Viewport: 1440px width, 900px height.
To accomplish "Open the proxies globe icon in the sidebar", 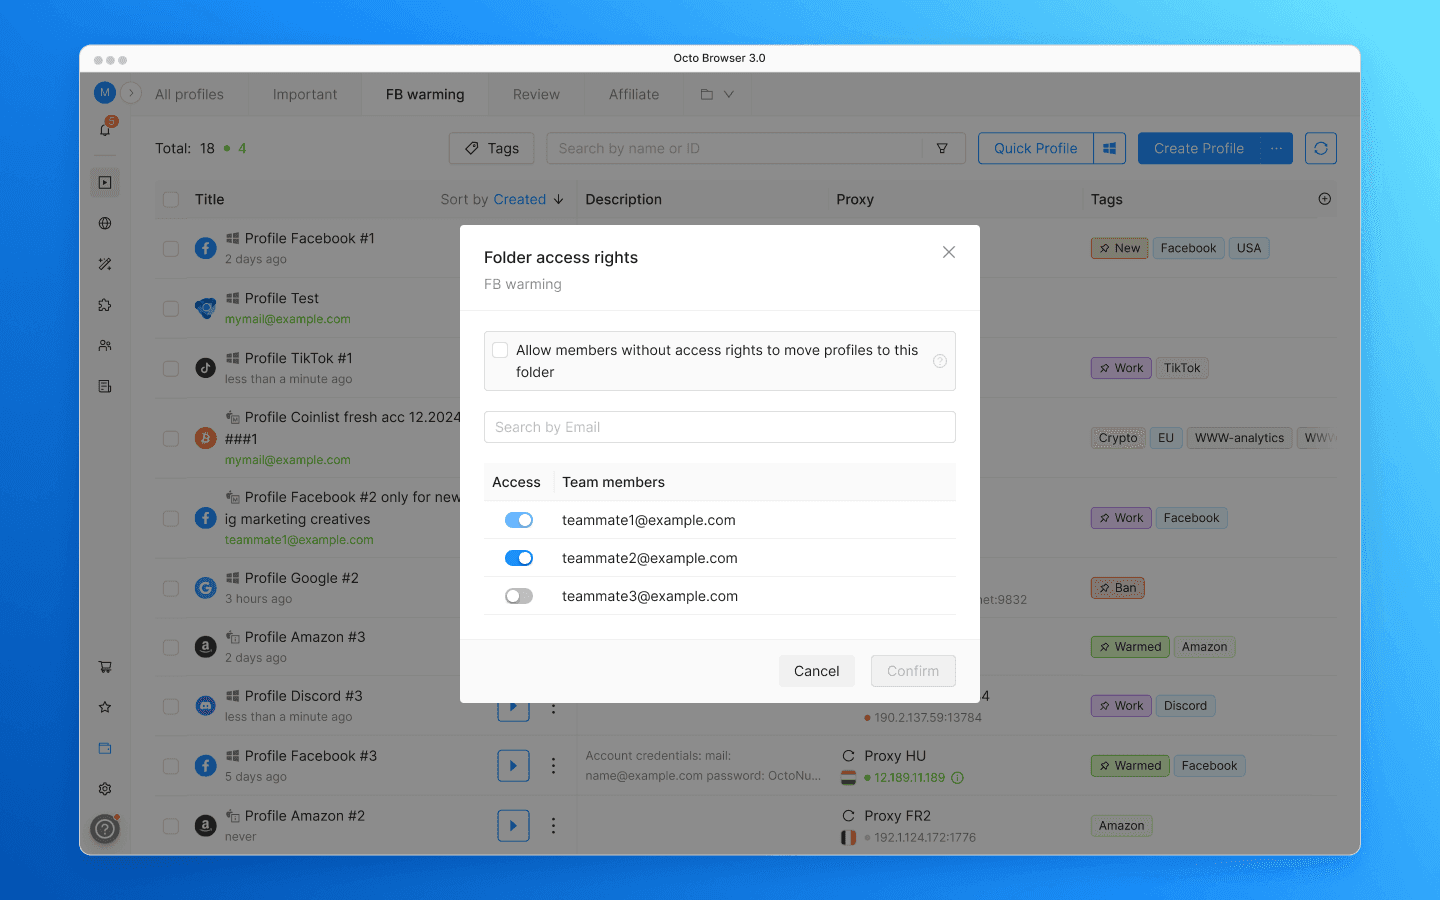I will [105, 224].
